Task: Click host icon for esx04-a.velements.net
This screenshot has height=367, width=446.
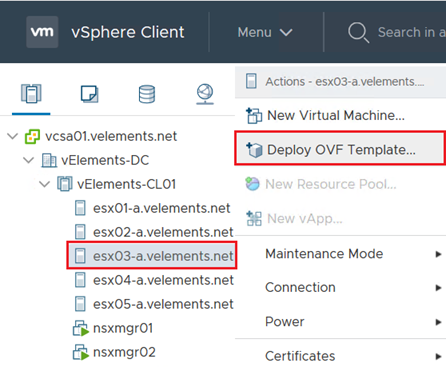Action: pos(80,280)
